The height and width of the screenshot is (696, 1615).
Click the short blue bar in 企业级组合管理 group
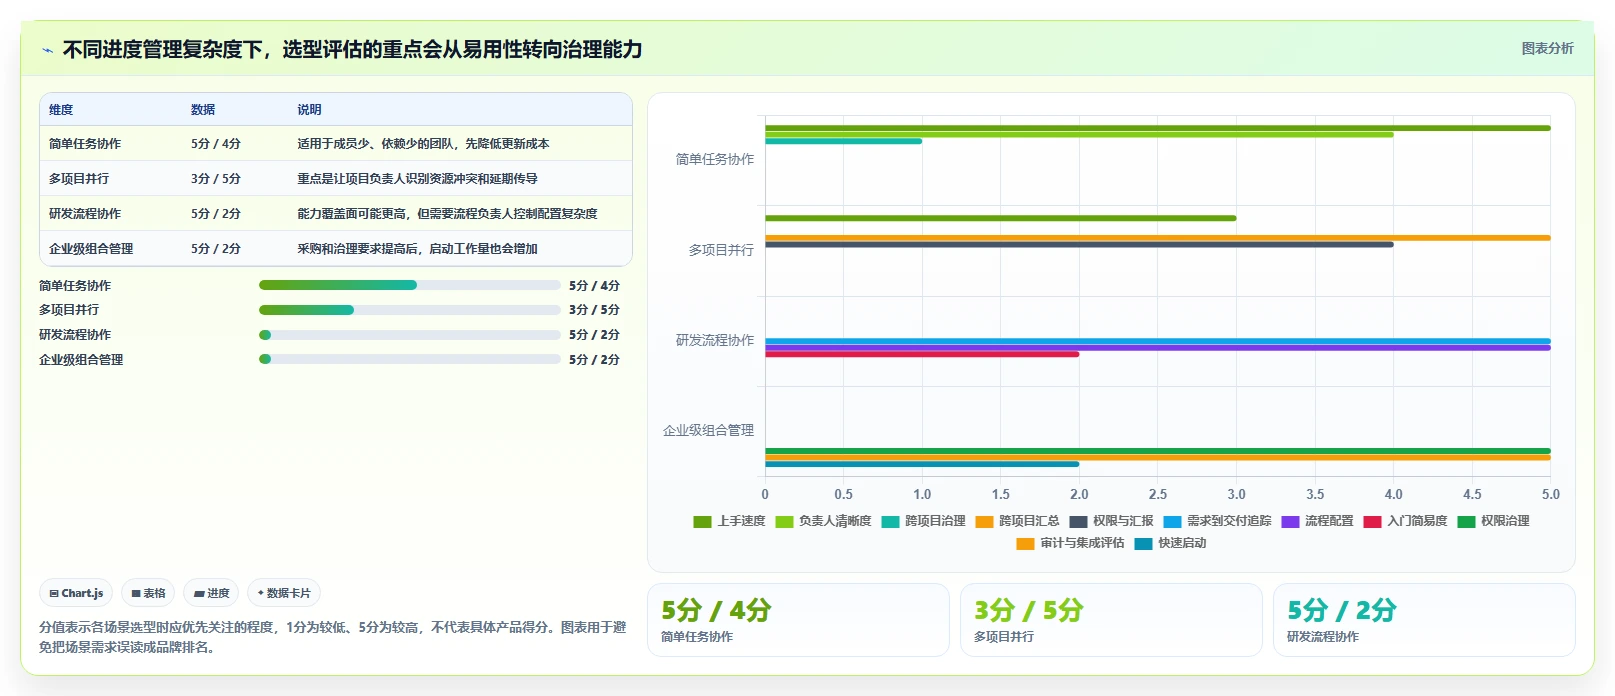tap(922, 464)
